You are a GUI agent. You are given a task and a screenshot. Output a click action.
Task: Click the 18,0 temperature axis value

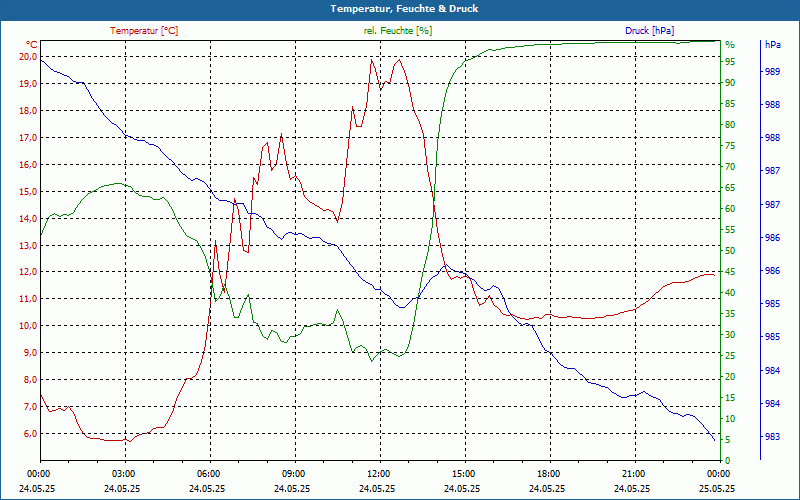pos(27,111)
